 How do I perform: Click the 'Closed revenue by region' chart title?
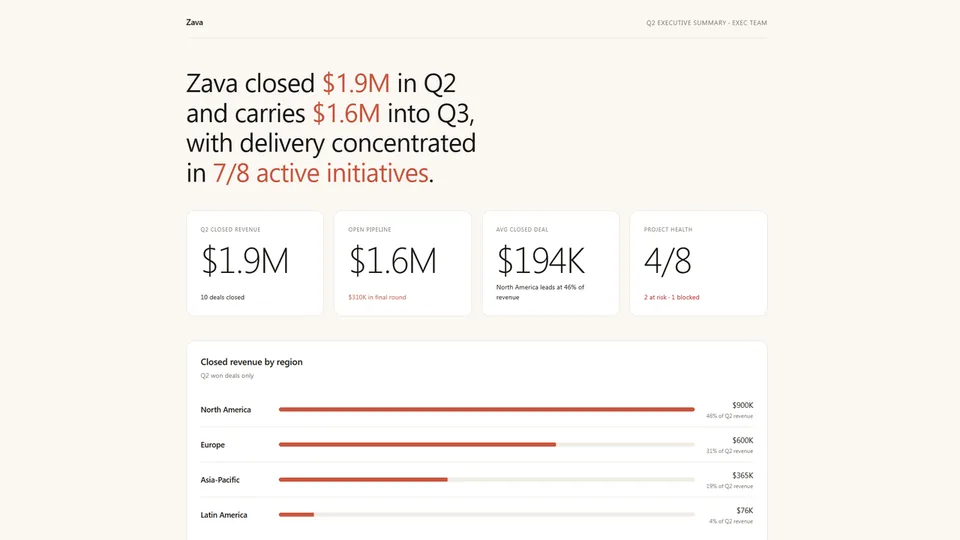point(252,362)
